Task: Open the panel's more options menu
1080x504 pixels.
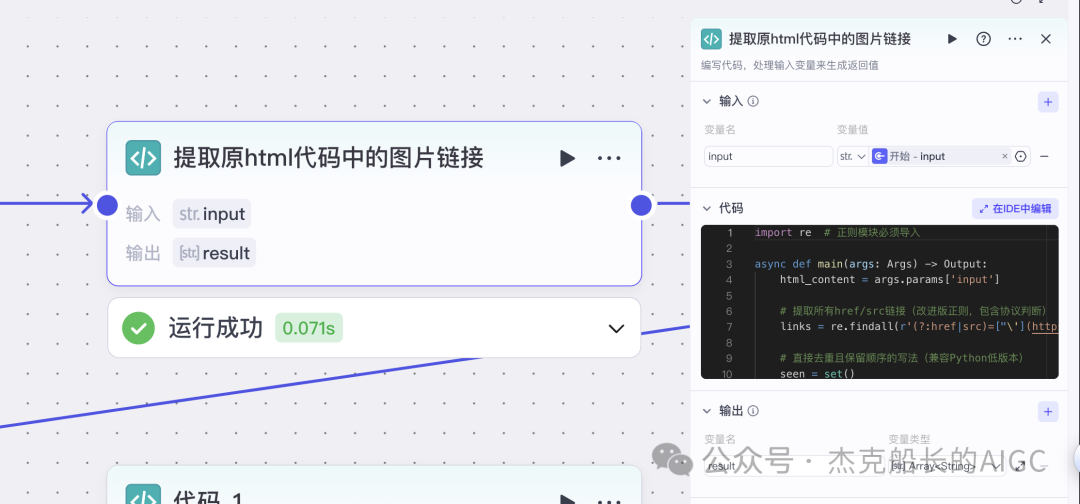Action: coord(1015,39)
